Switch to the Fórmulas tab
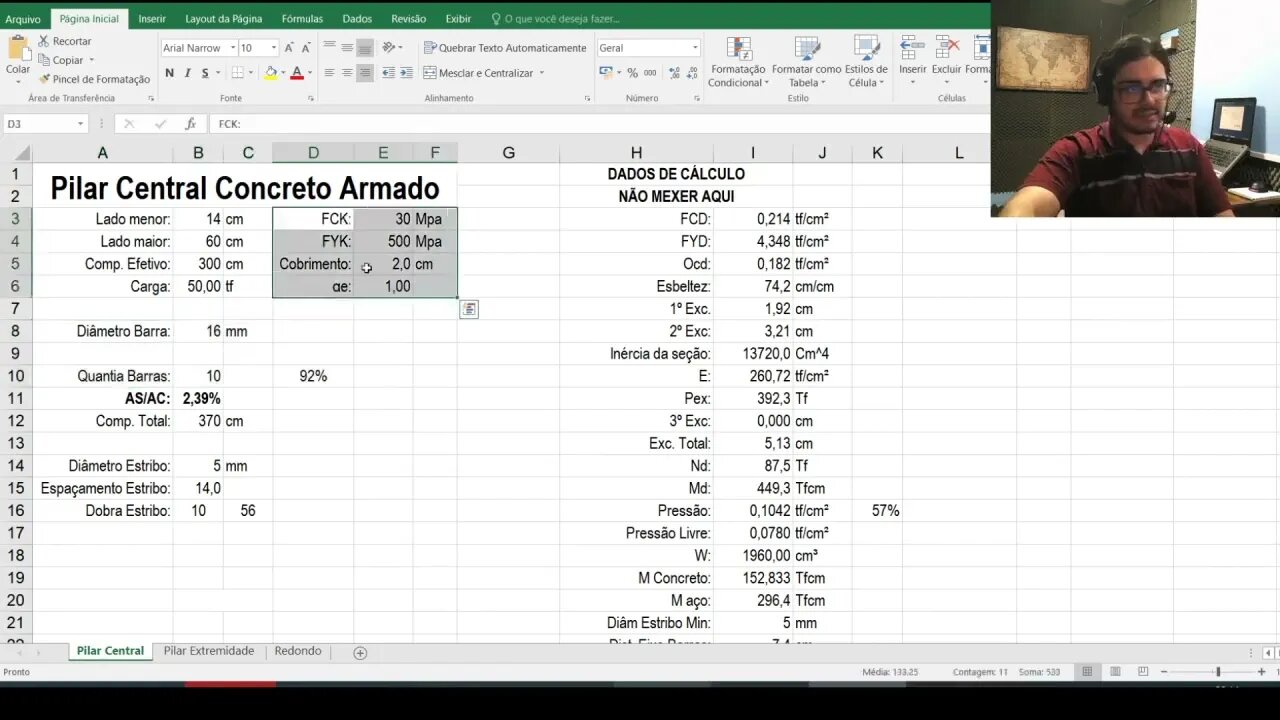This screenshot has height=720, width=1280. [x=302, y=19]
